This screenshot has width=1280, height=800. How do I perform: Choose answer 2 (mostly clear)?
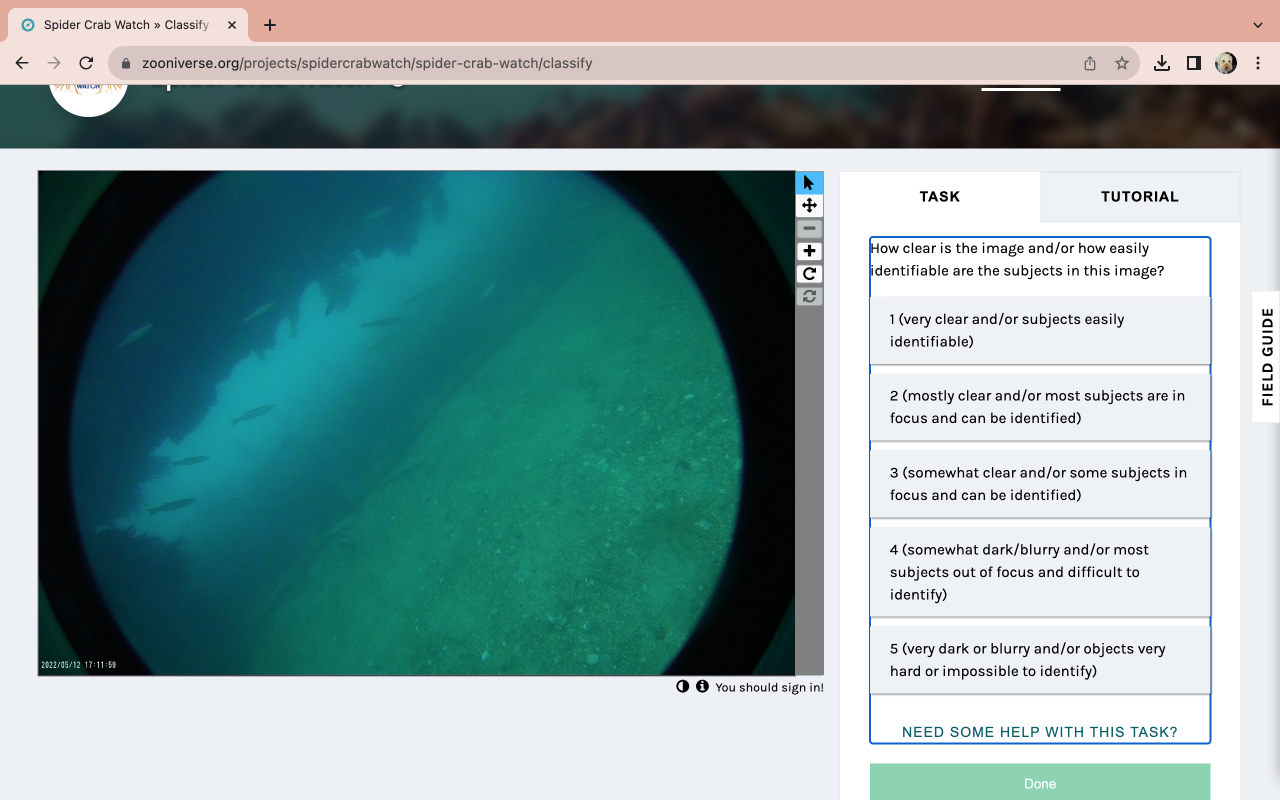coord(1040,407)
